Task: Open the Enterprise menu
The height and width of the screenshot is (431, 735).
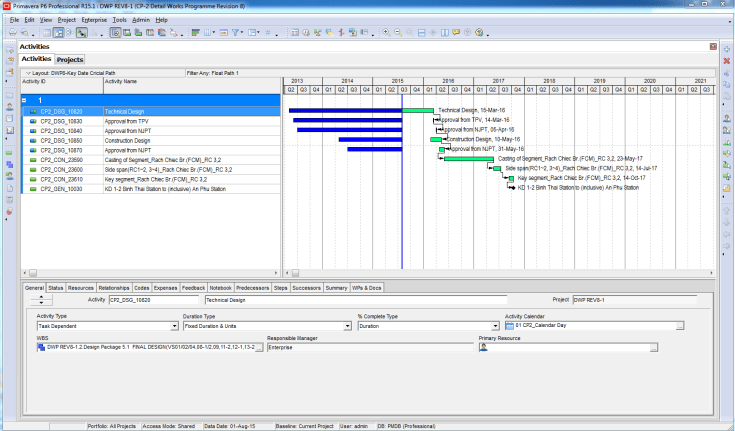Action: (x=94, y=19)
